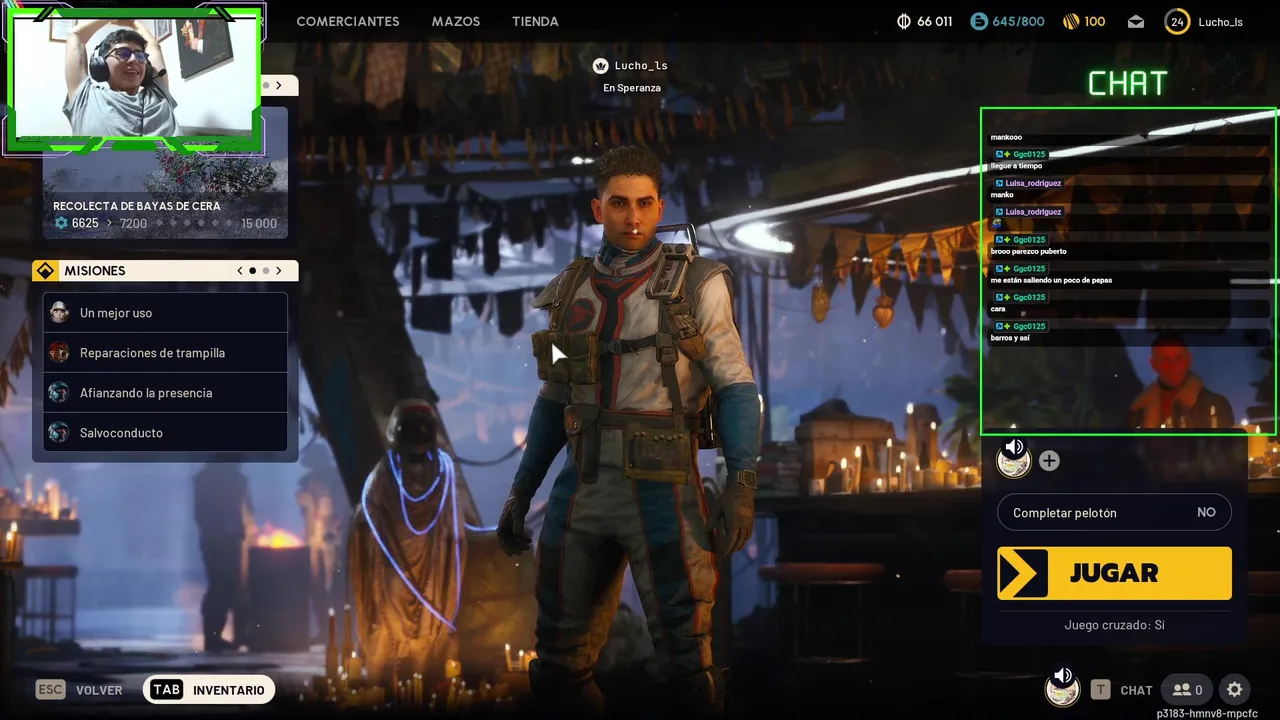Click ESC VOLVER to go back

[x=79, y=690]
